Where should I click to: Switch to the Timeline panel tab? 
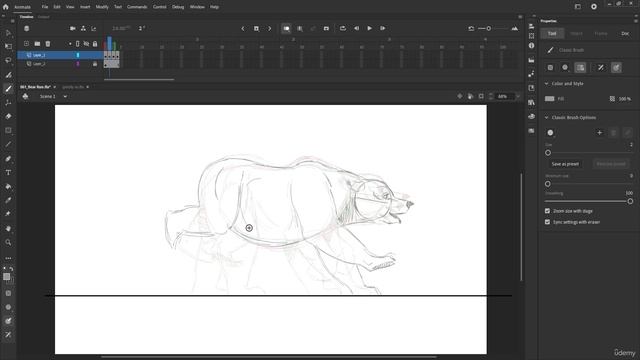[x=26, y=17]
